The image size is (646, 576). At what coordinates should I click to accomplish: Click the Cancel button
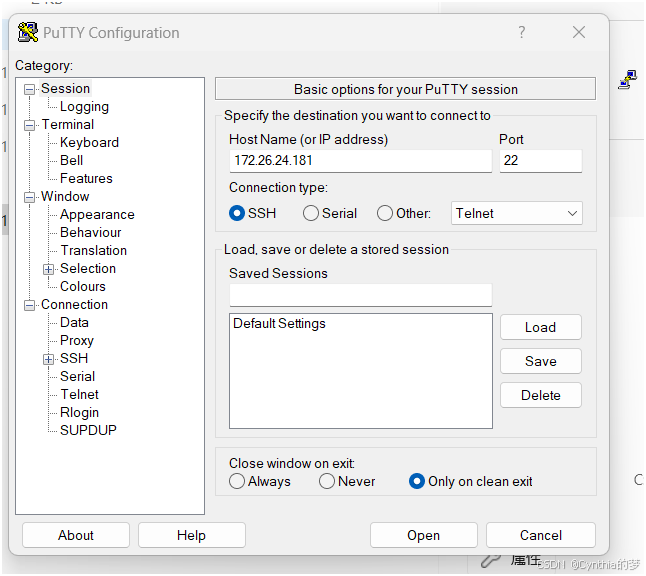[x=541, y=536]
